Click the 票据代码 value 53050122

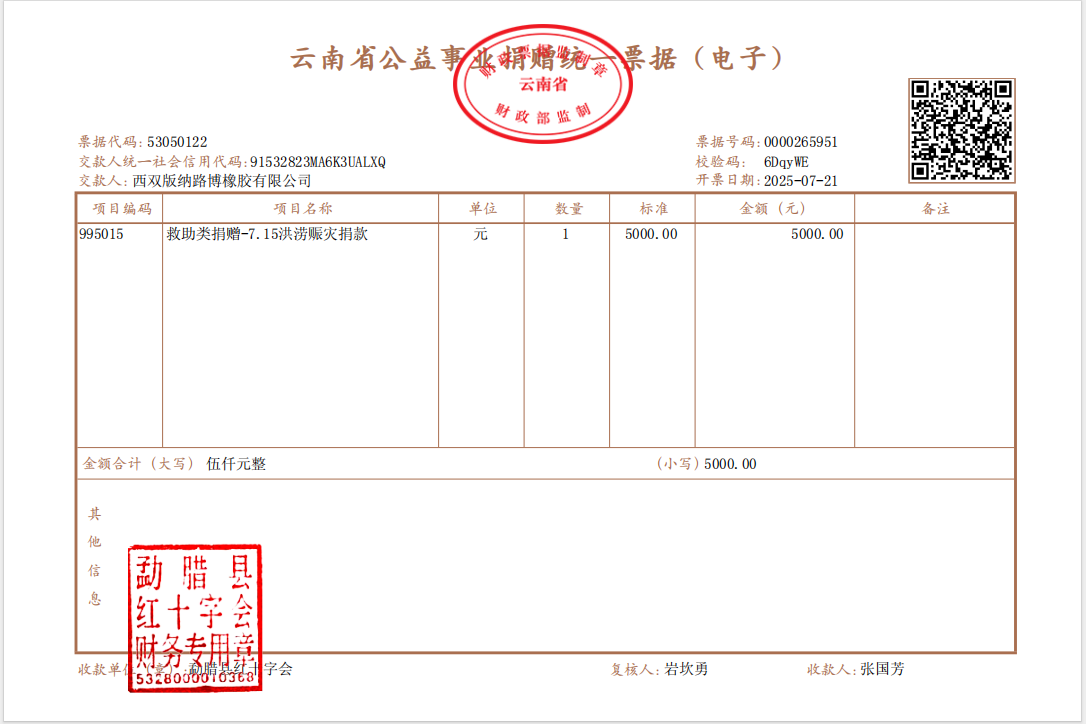tap(177, 142)
